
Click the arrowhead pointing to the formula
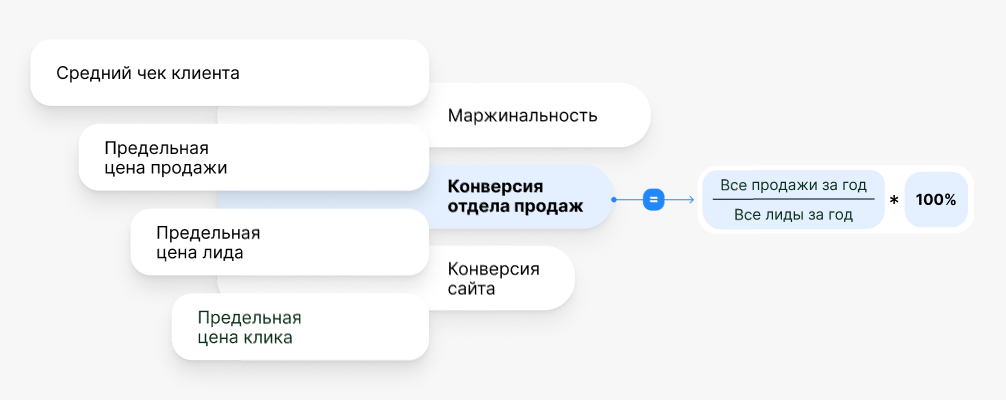(x=691, y=200)
